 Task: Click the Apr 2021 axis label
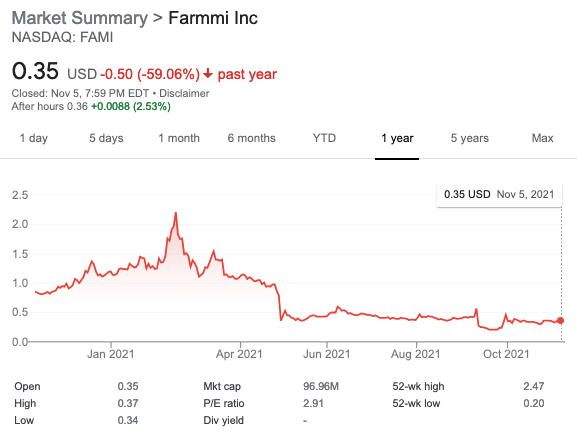point(239,354)
